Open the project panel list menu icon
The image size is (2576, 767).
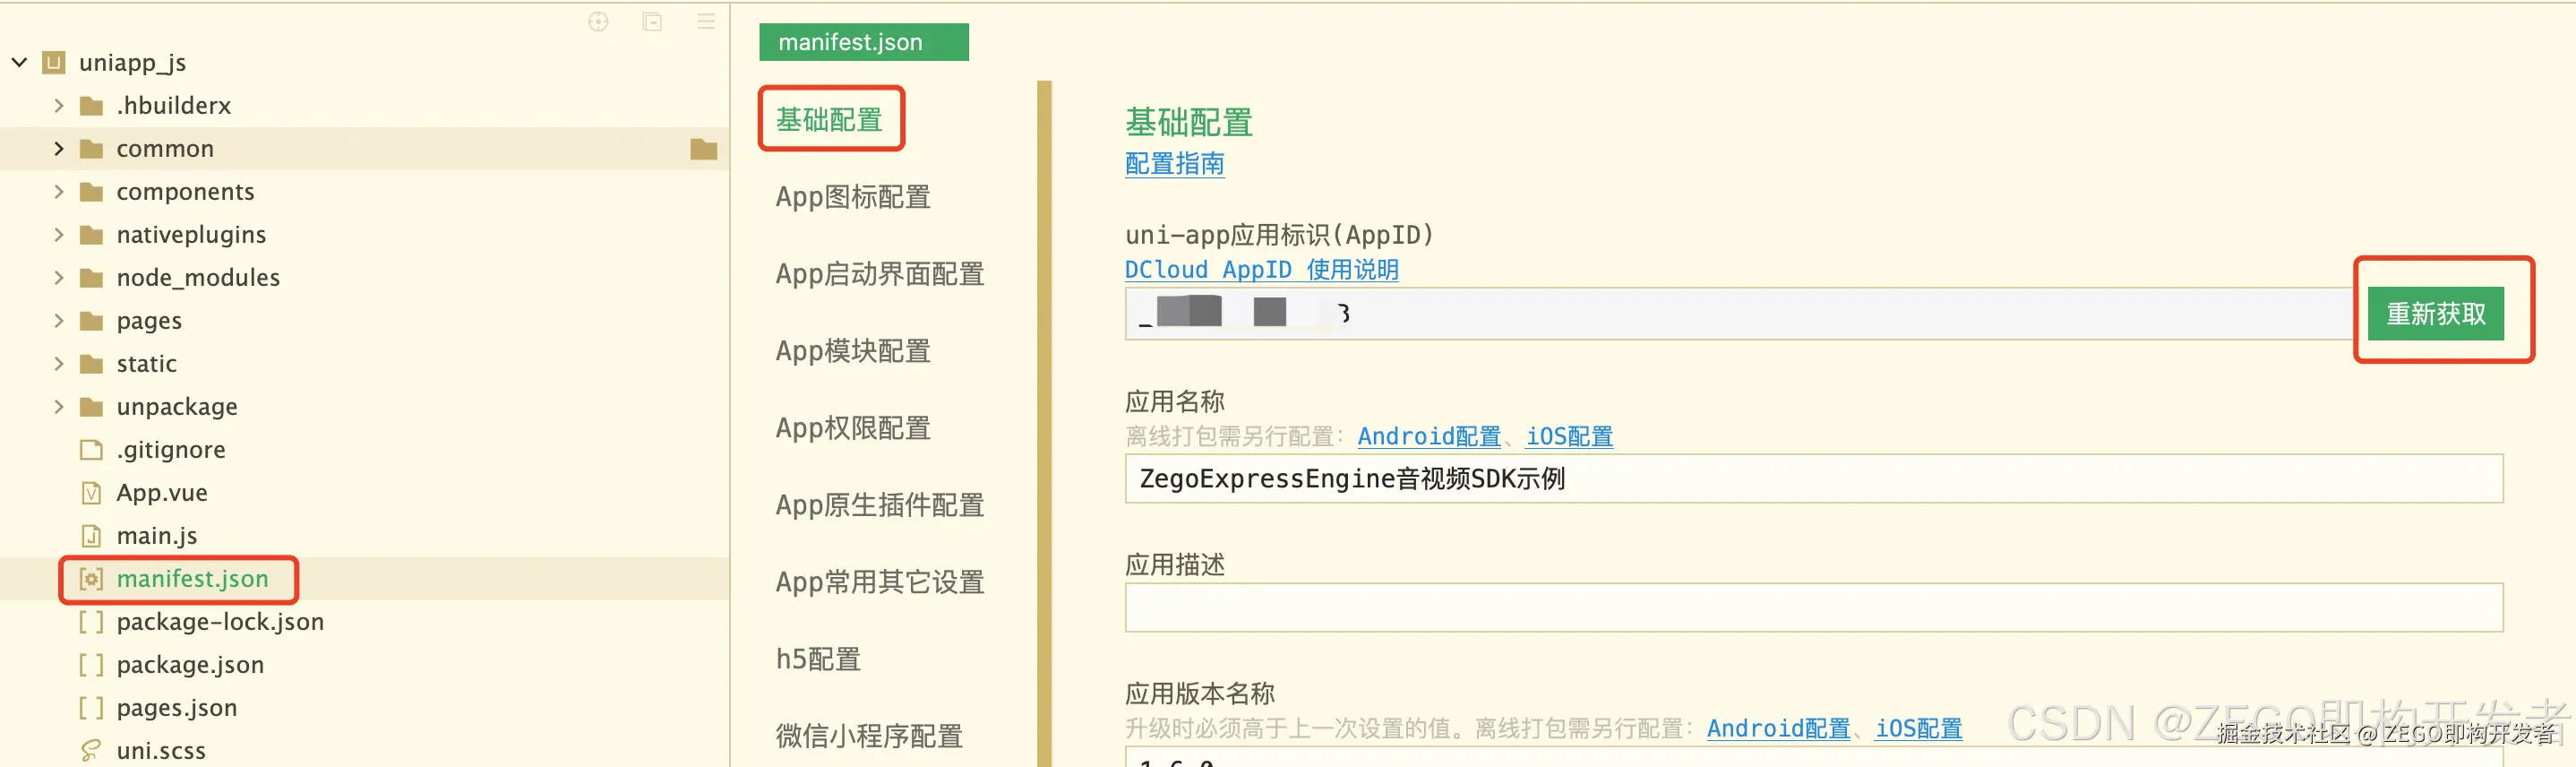tap(706, 21)
